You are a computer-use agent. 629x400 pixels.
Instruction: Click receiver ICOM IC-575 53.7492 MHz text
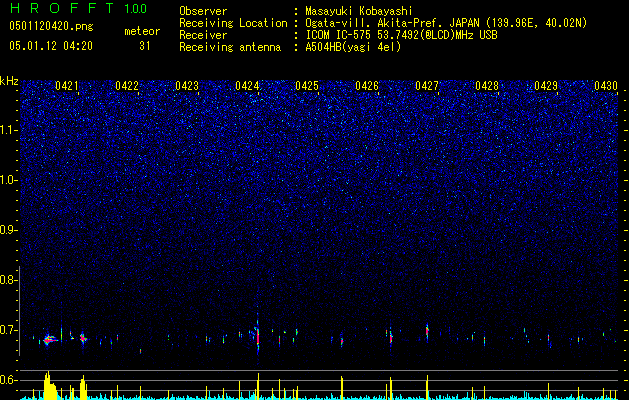401,35
